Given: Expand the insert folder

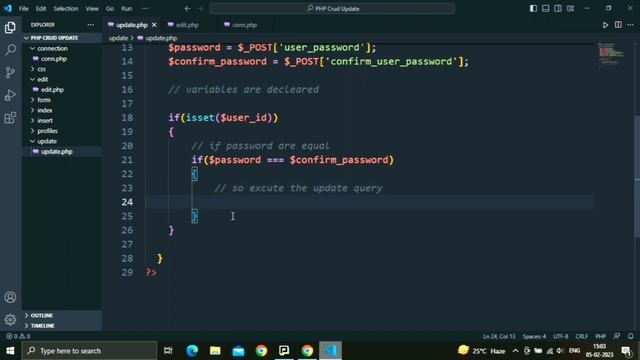Looking at the screenshot, I should tap(62, 120).
